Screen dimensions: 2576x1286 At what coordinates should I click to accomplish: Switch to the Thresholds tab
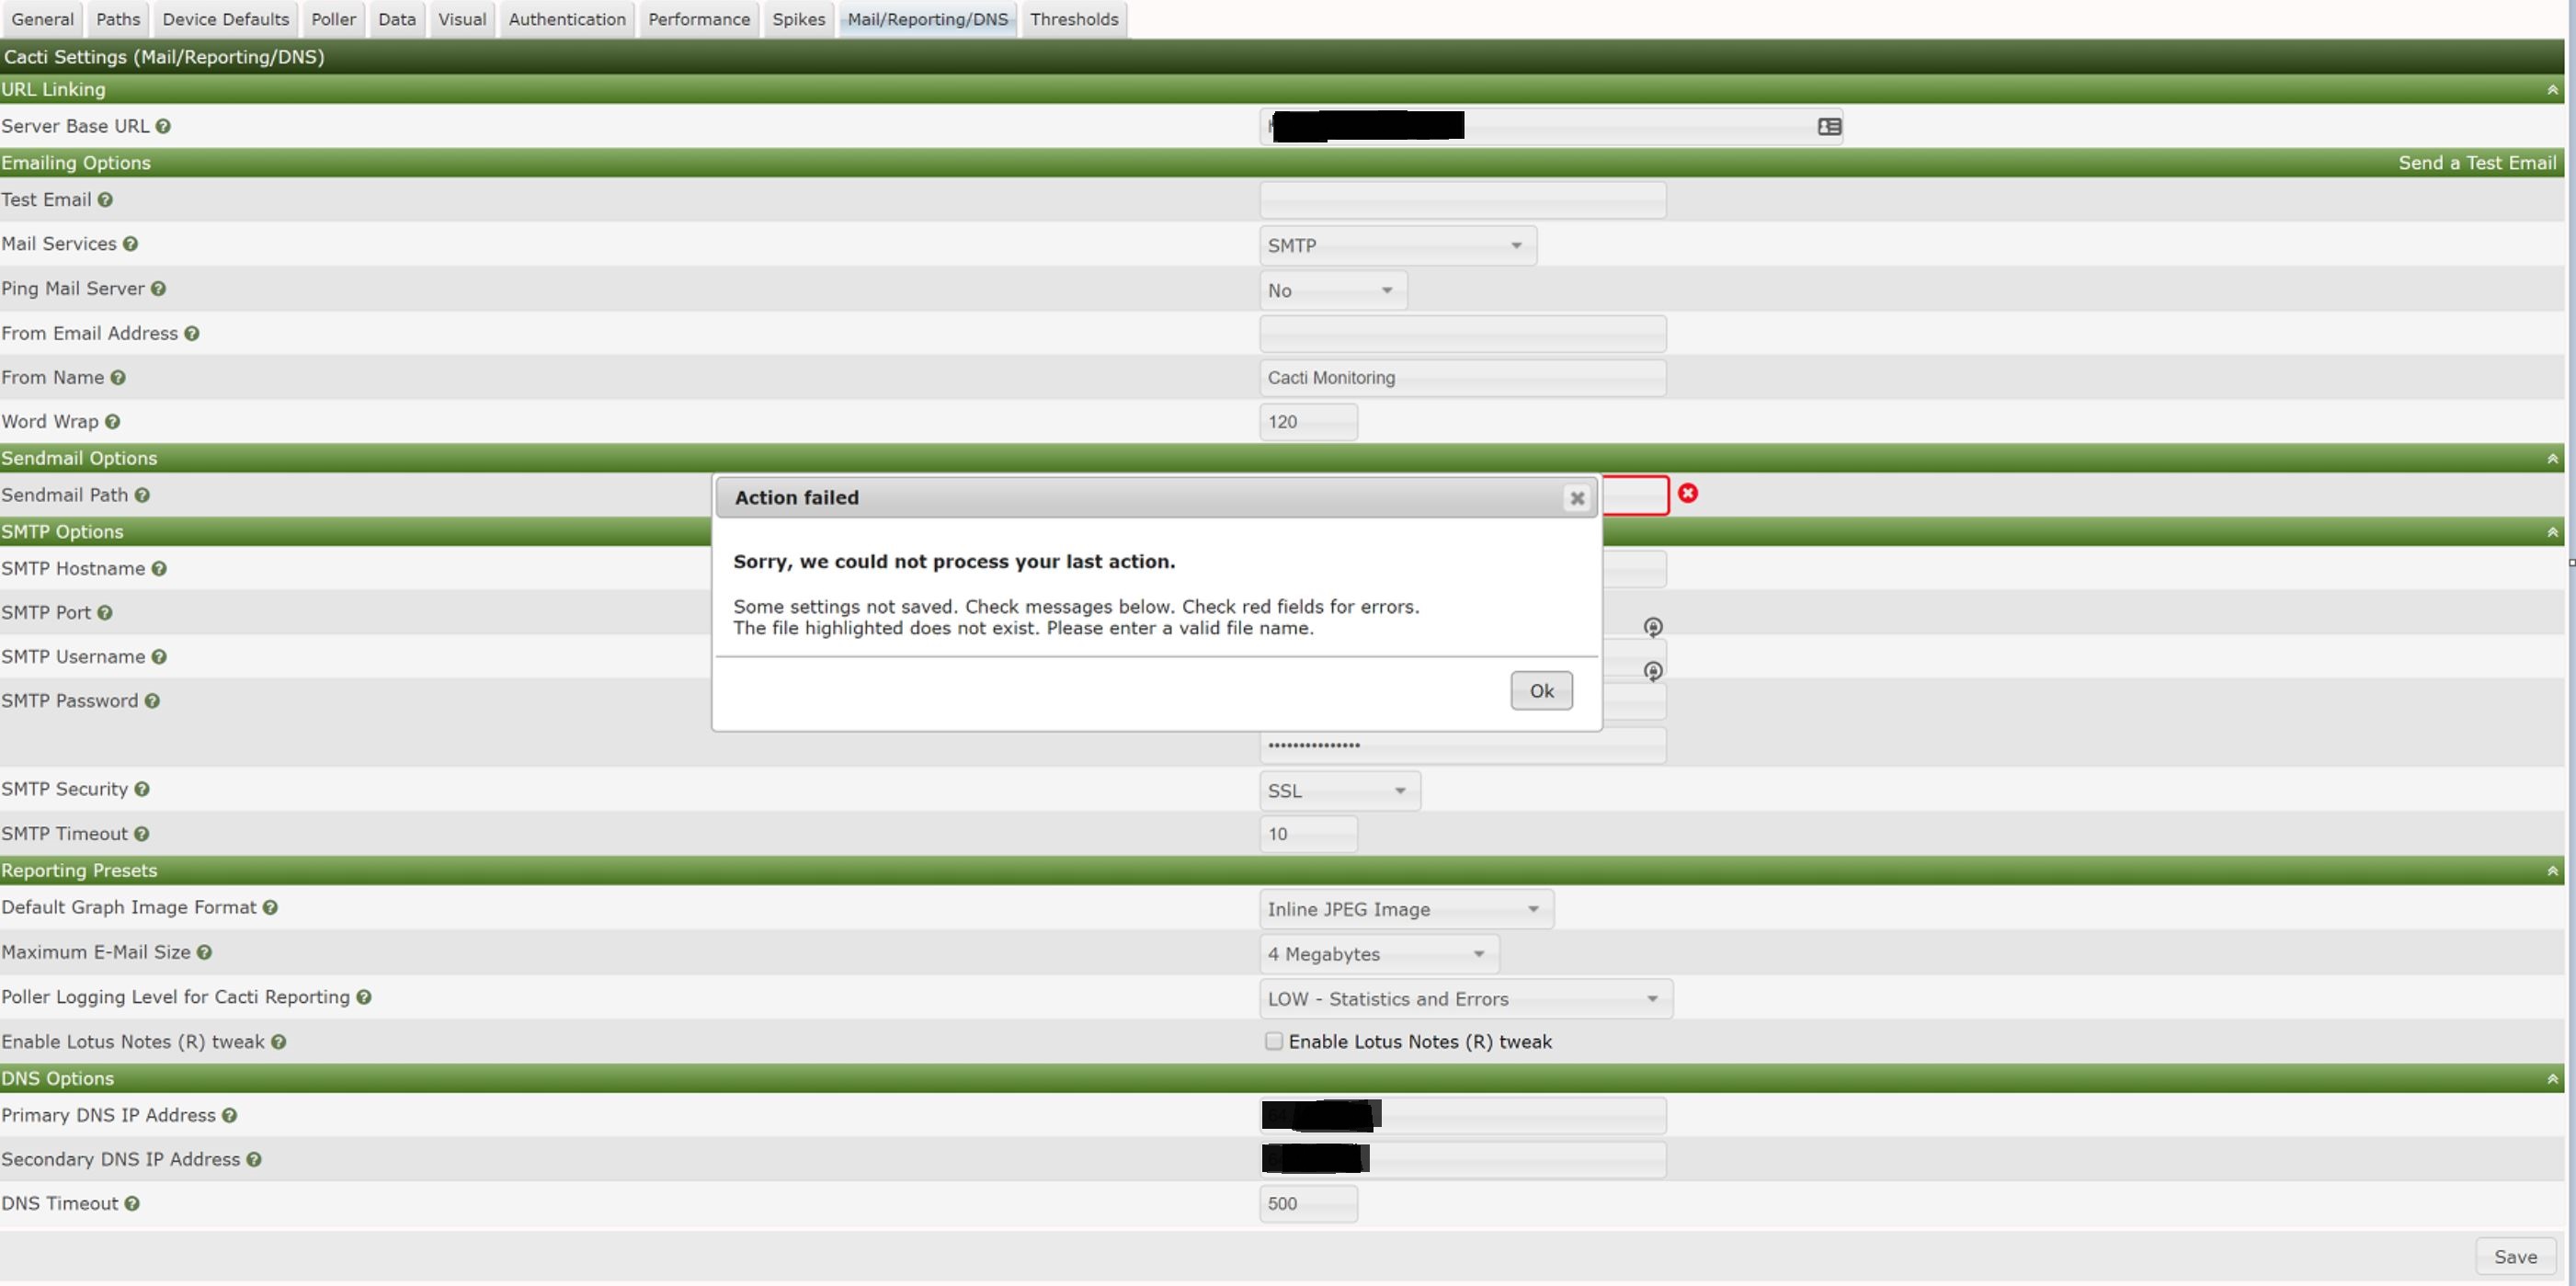pyautogui.click(x=1074, y=19)
